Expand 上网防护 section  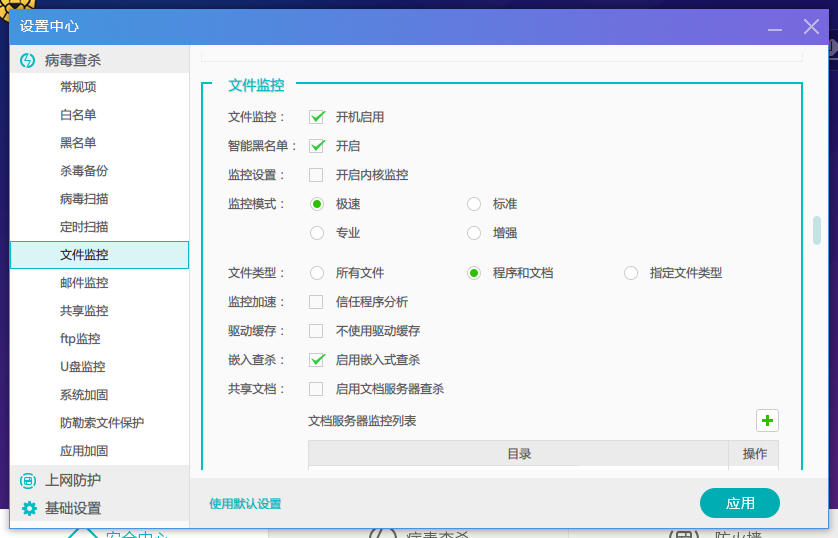point(72,480)
